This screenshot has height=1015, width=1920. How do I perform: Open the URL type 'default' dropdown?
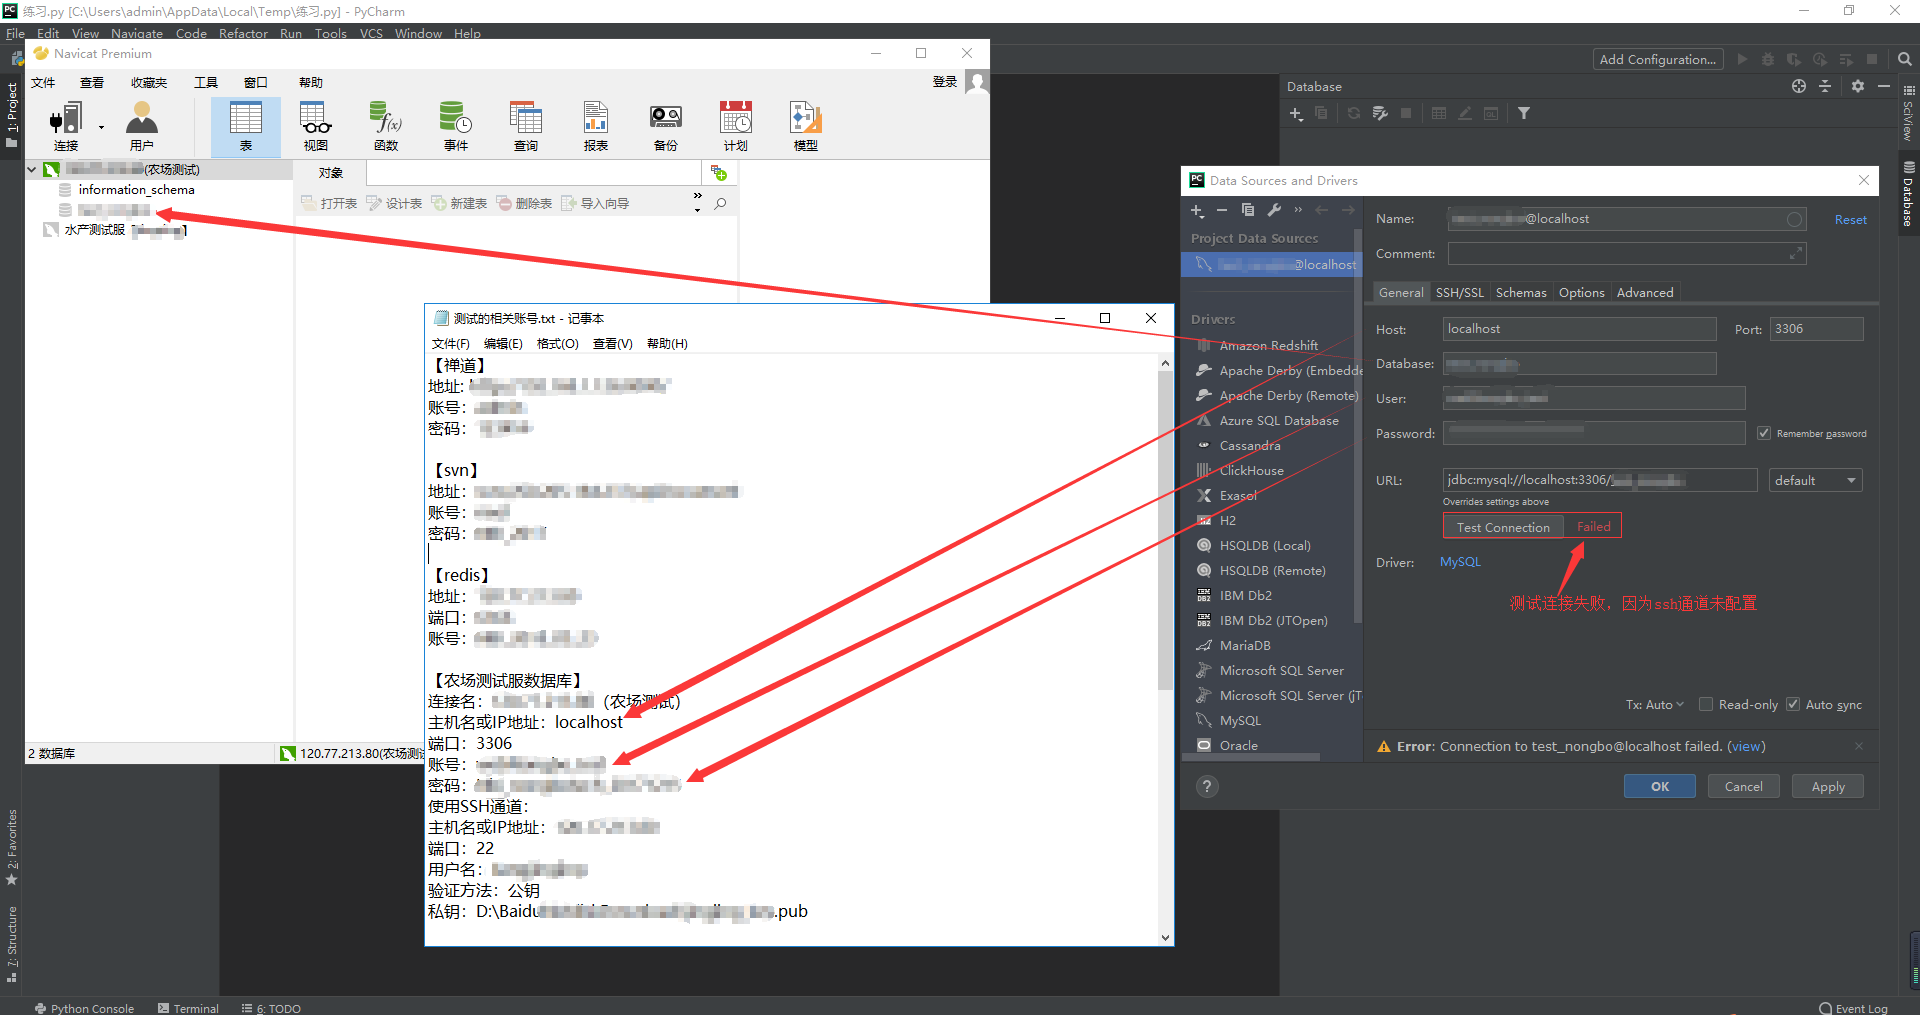tap(1815, 480)
